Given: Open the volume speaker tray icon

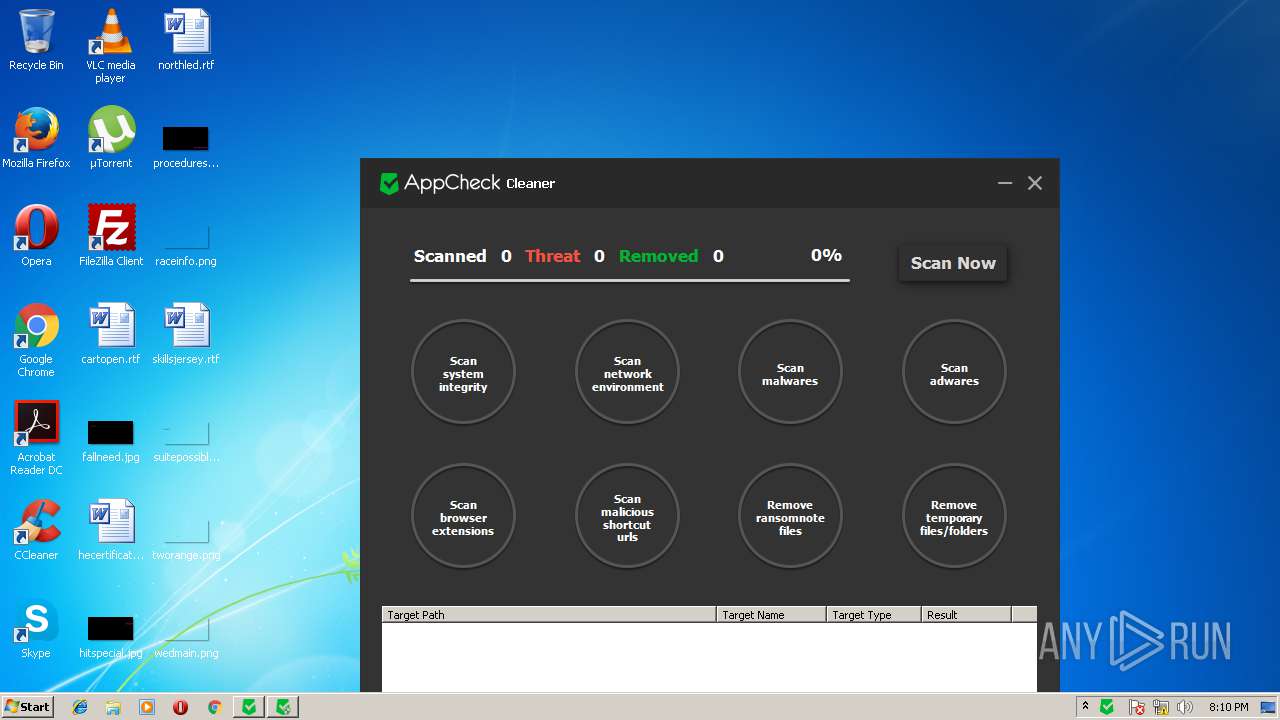Looking at the screenshot, I should [1185, 707].
